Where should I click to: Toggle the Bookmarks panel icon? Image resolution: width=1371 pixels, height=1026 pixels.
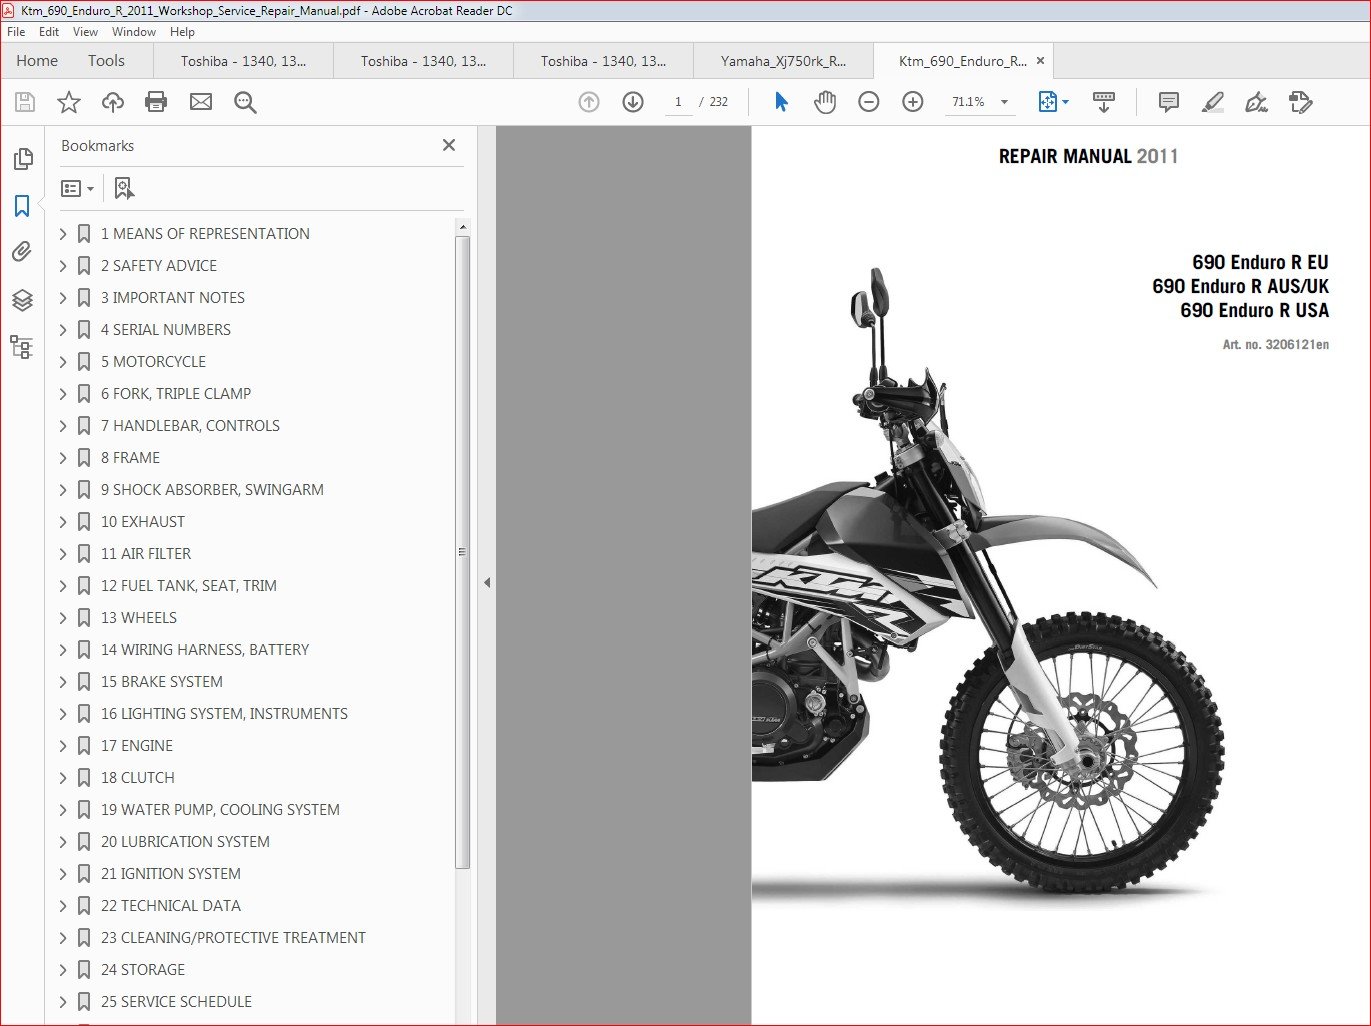(x=22, y=206)
